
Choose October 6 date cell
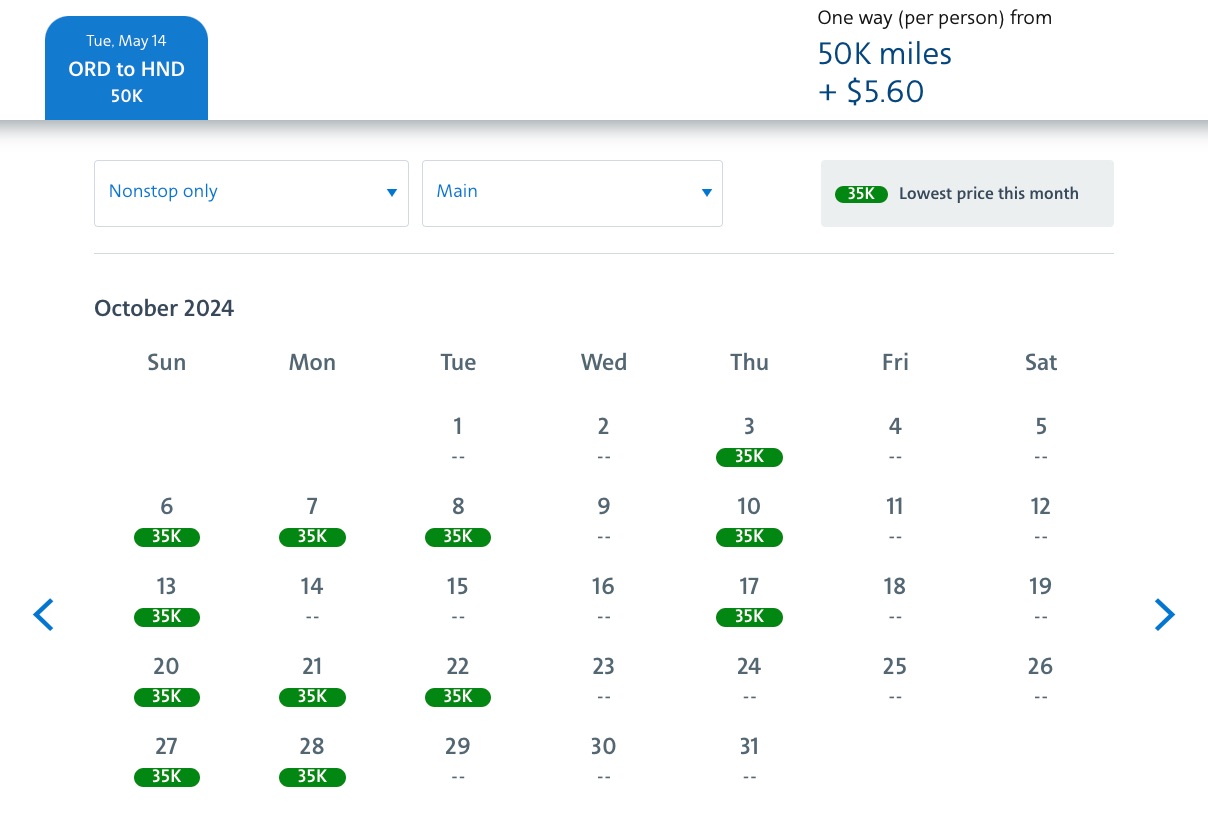(x=167, y=521)
